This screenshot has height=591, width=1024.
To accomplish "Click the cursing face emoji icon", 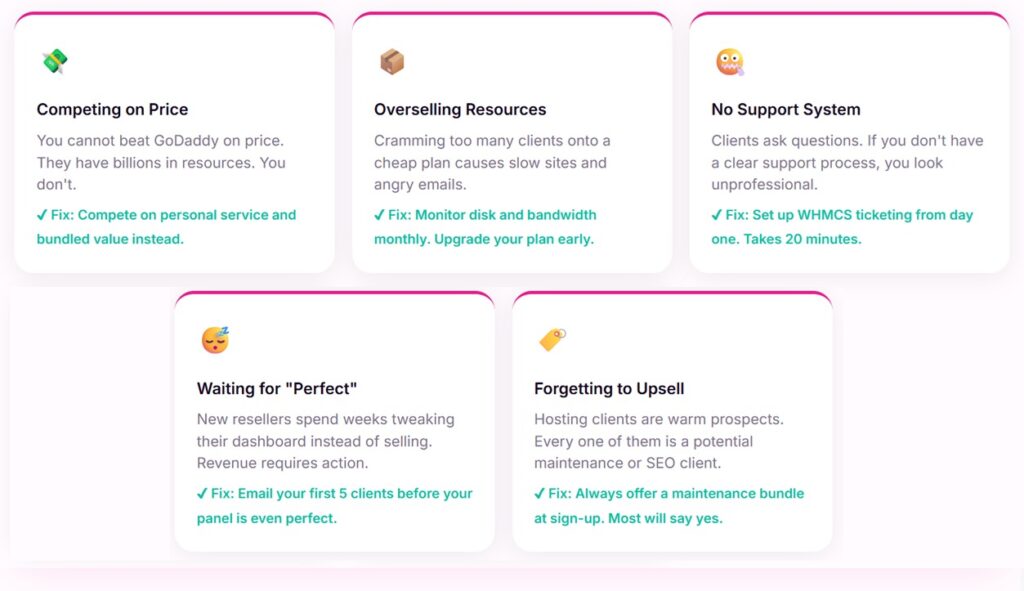I will click(x=729, y=62).
